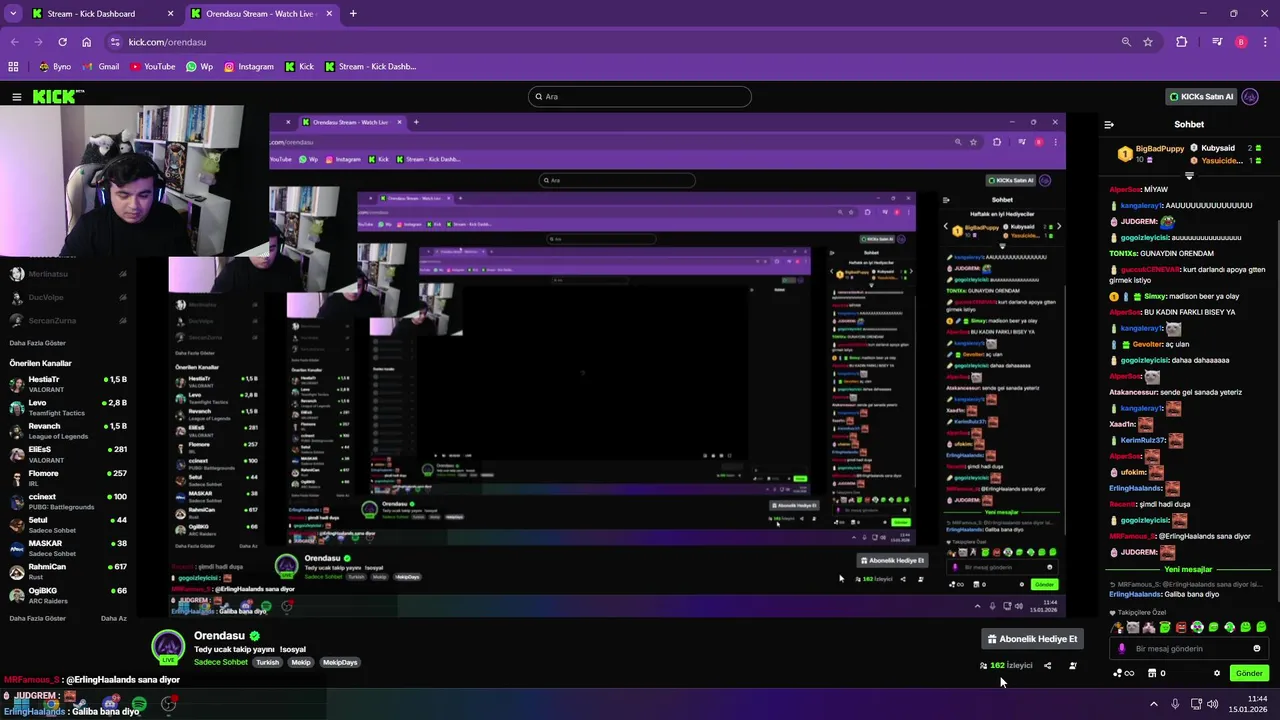Image resolution: width=1280 pixels, height=720 pixels.
Task: Open OgiBKG ARC Raiders channel
Action: (68, 596)
